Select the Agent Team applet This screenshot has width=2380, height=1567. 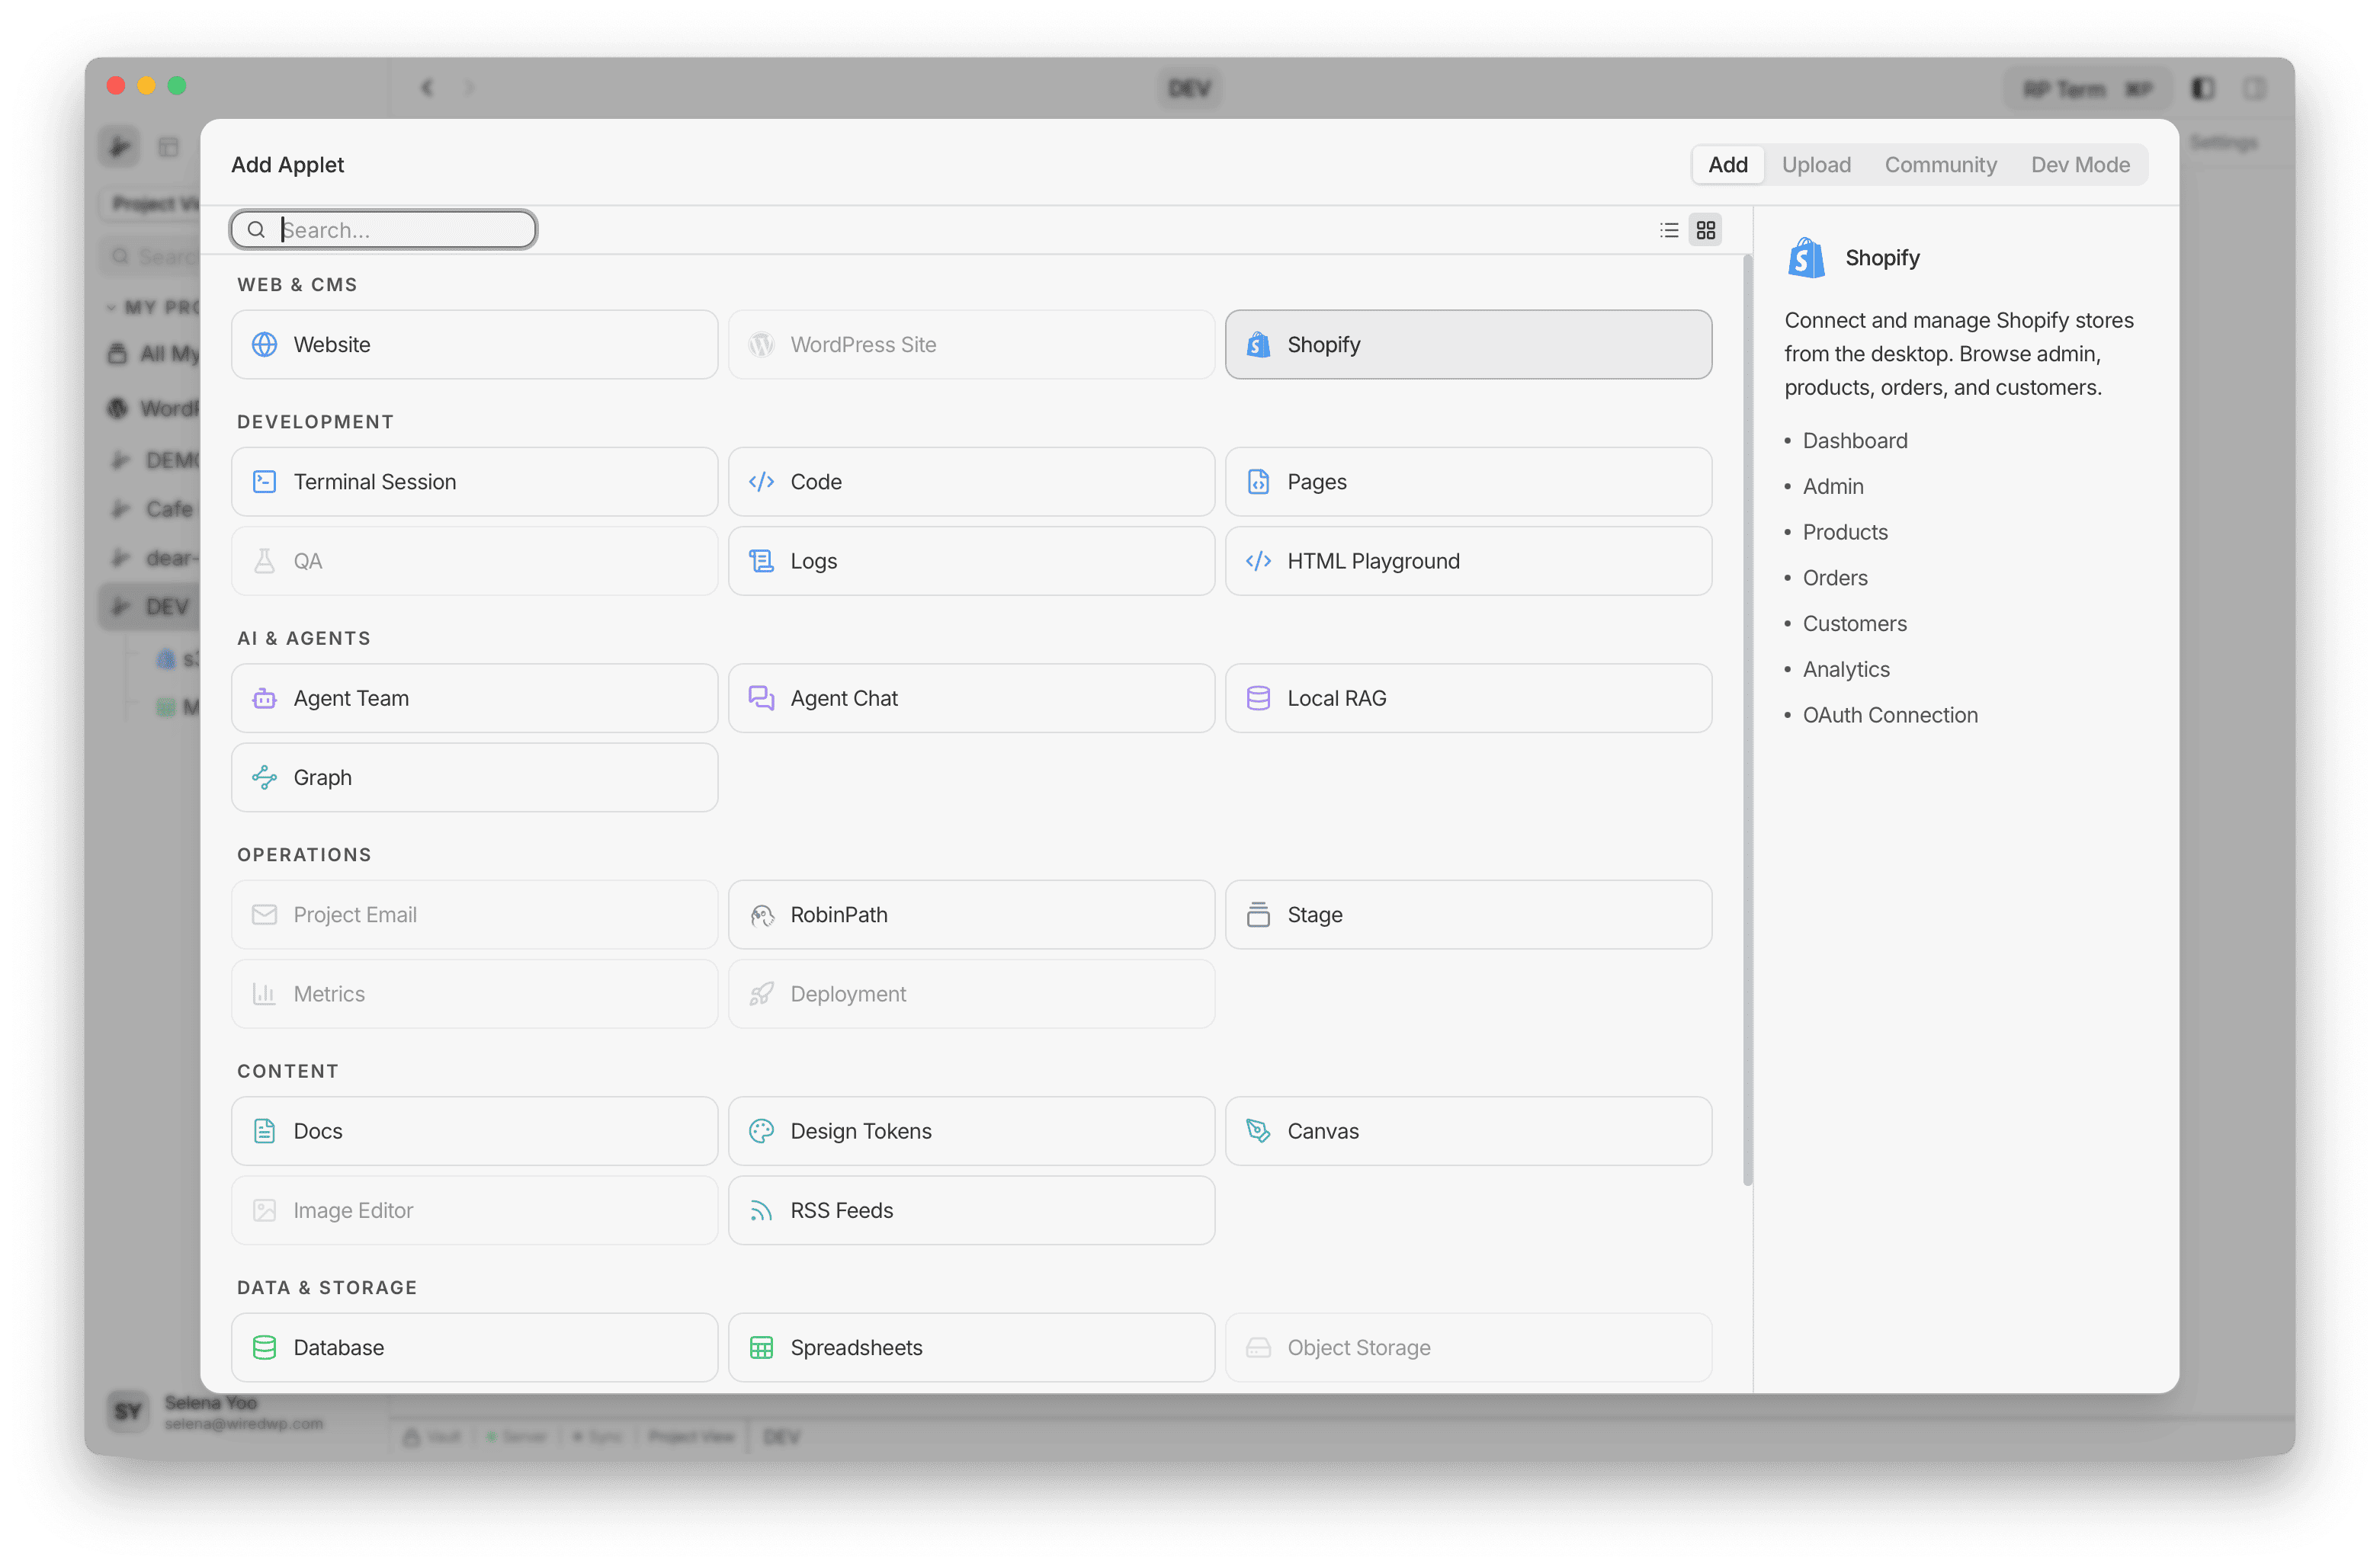[x=473, y=698]
